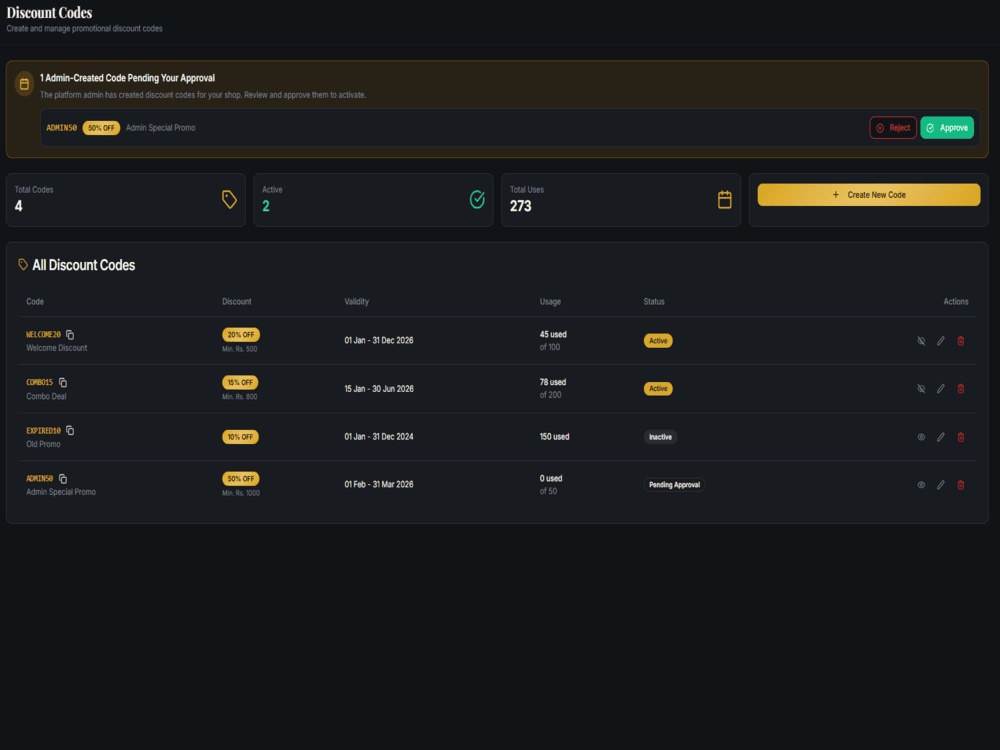Click the 45 used usage value
The width and height of the screenshot is (1000, 750).
[553, 334]
